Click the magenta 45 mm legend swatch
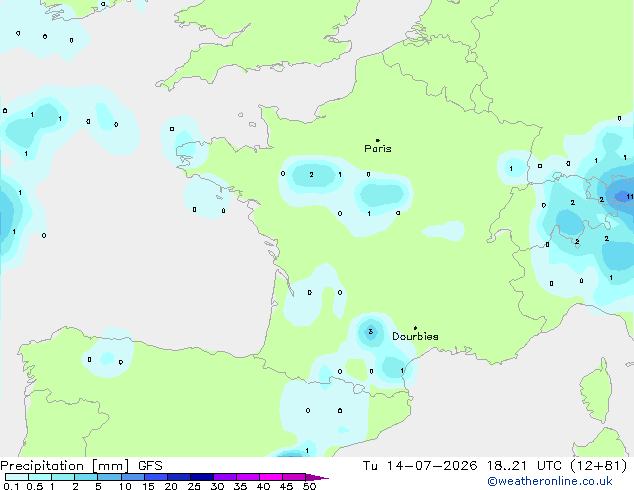This screenshot has height=490, width=634. 294,477
